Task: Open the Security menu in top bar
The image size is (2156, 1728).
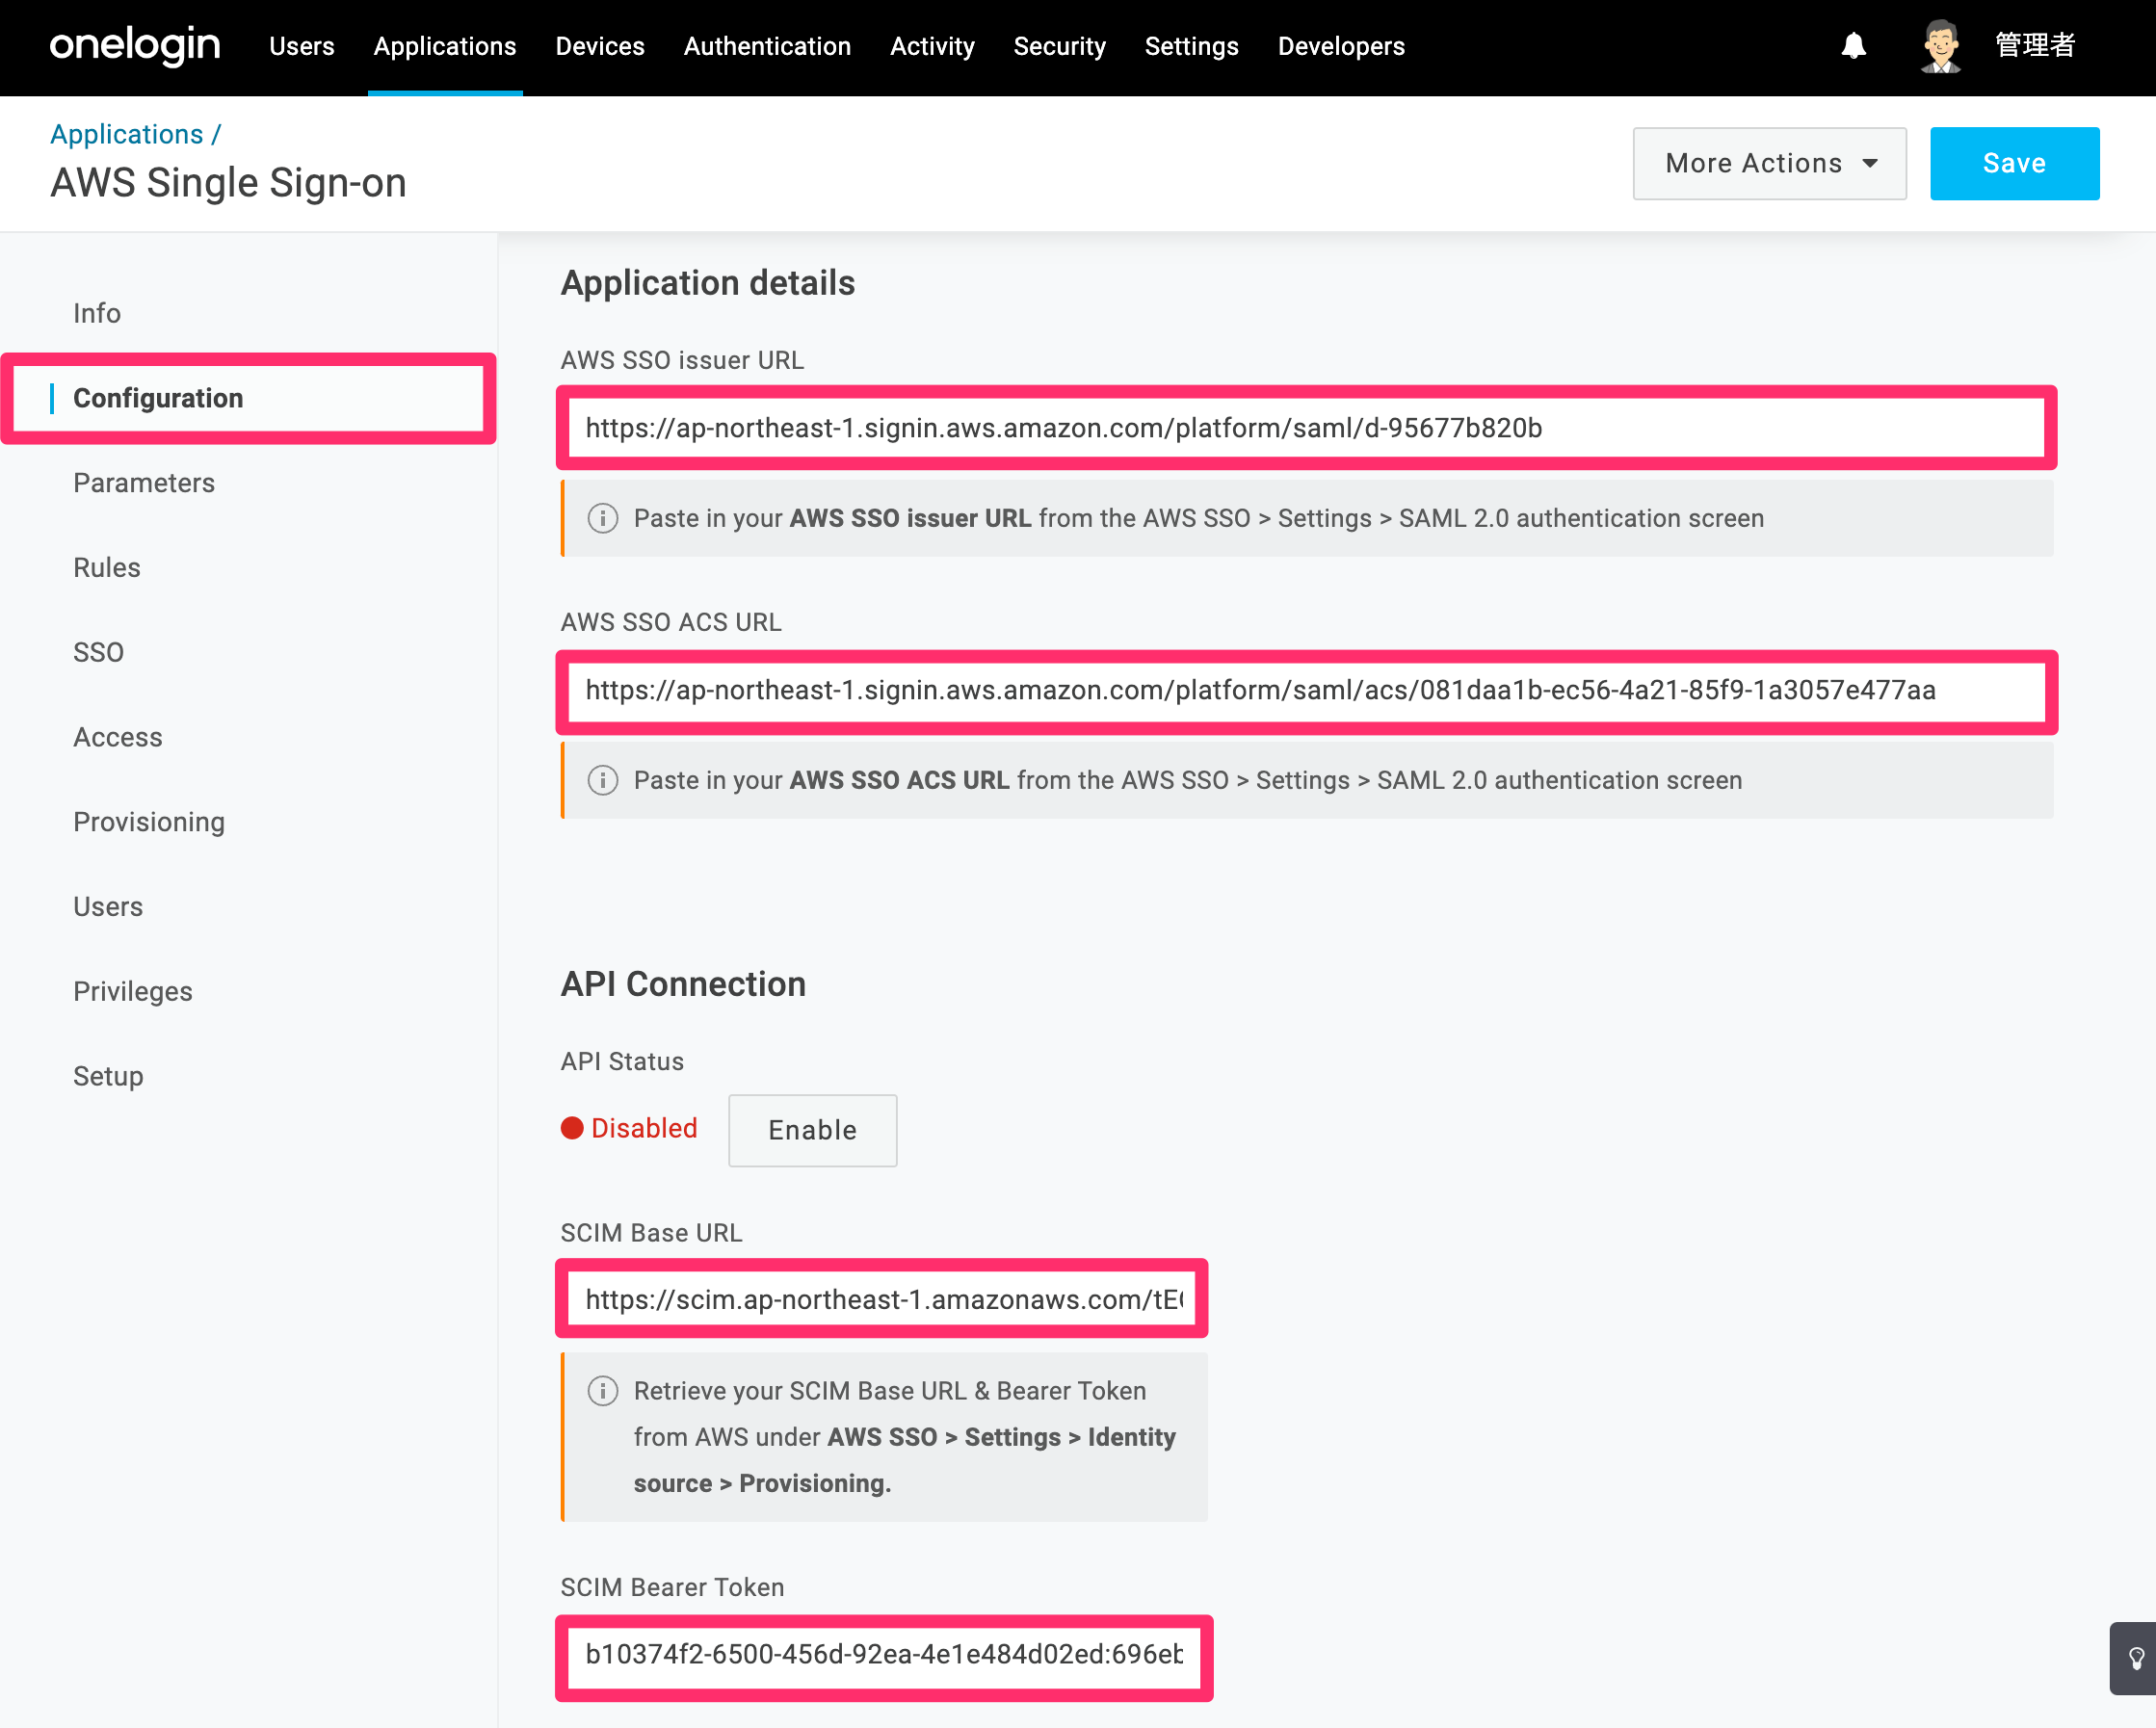Action: (x=1059, y=46)
